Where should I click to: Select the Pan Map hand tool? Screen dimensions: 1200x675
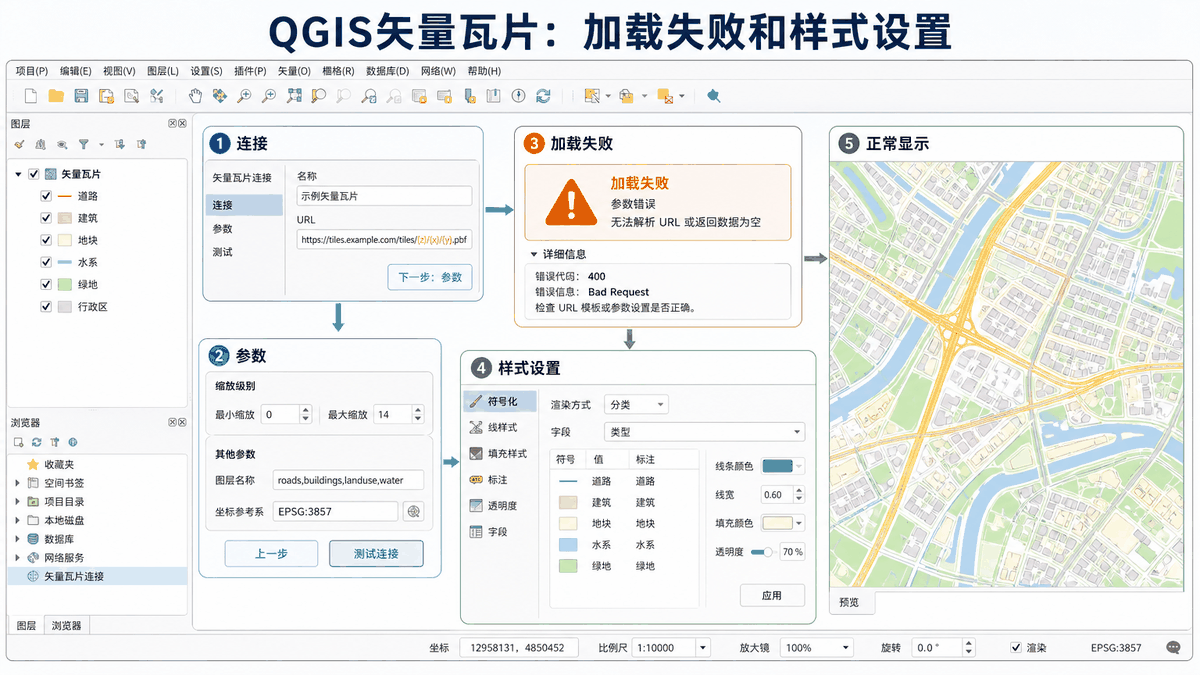tap(195, 96)
